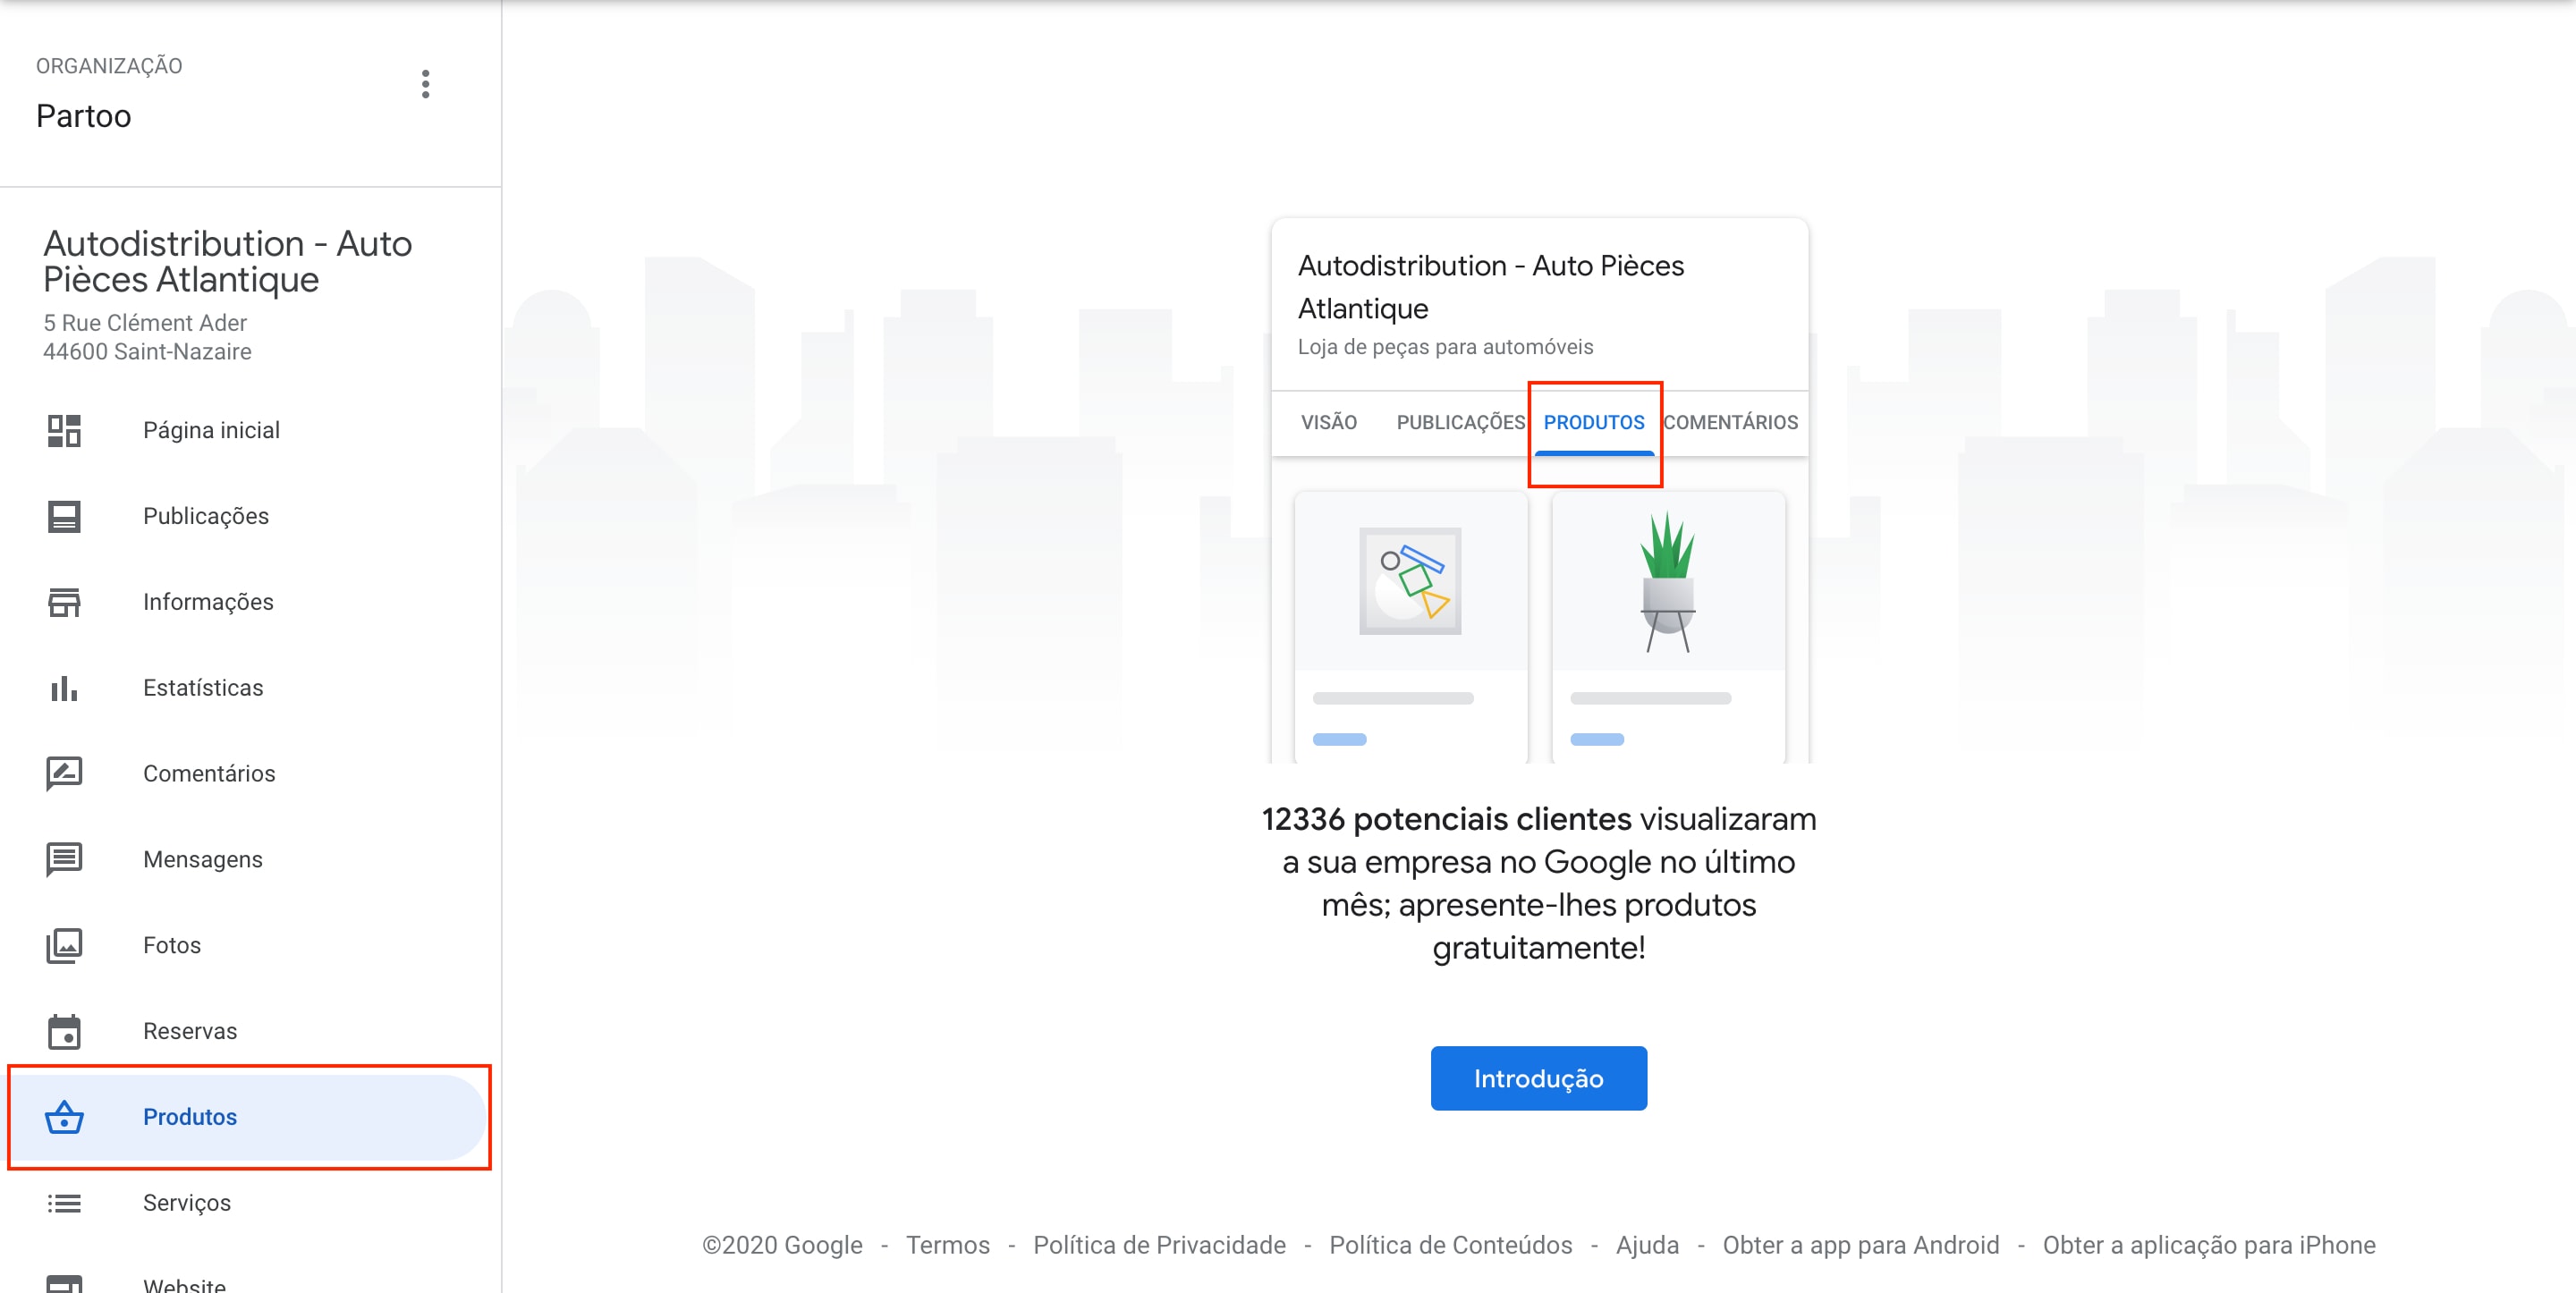Click the Fotos gallery icon
The height and width of the screenshot is (1293, 2576).
point(64,945)
